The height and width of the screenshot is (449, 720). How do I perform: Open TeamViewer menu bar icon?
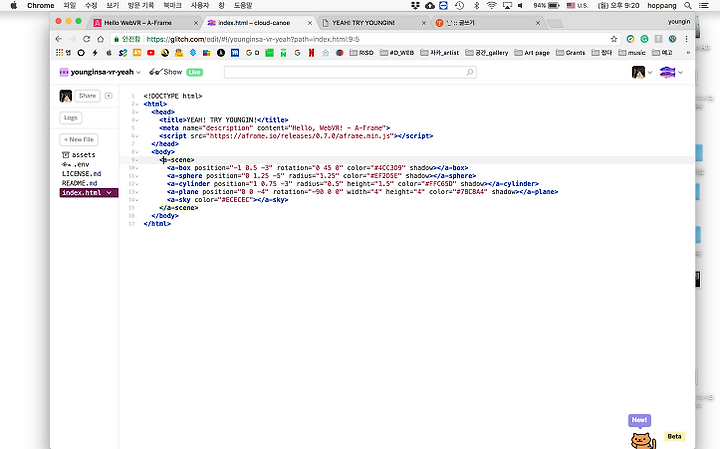pos(443,6)
